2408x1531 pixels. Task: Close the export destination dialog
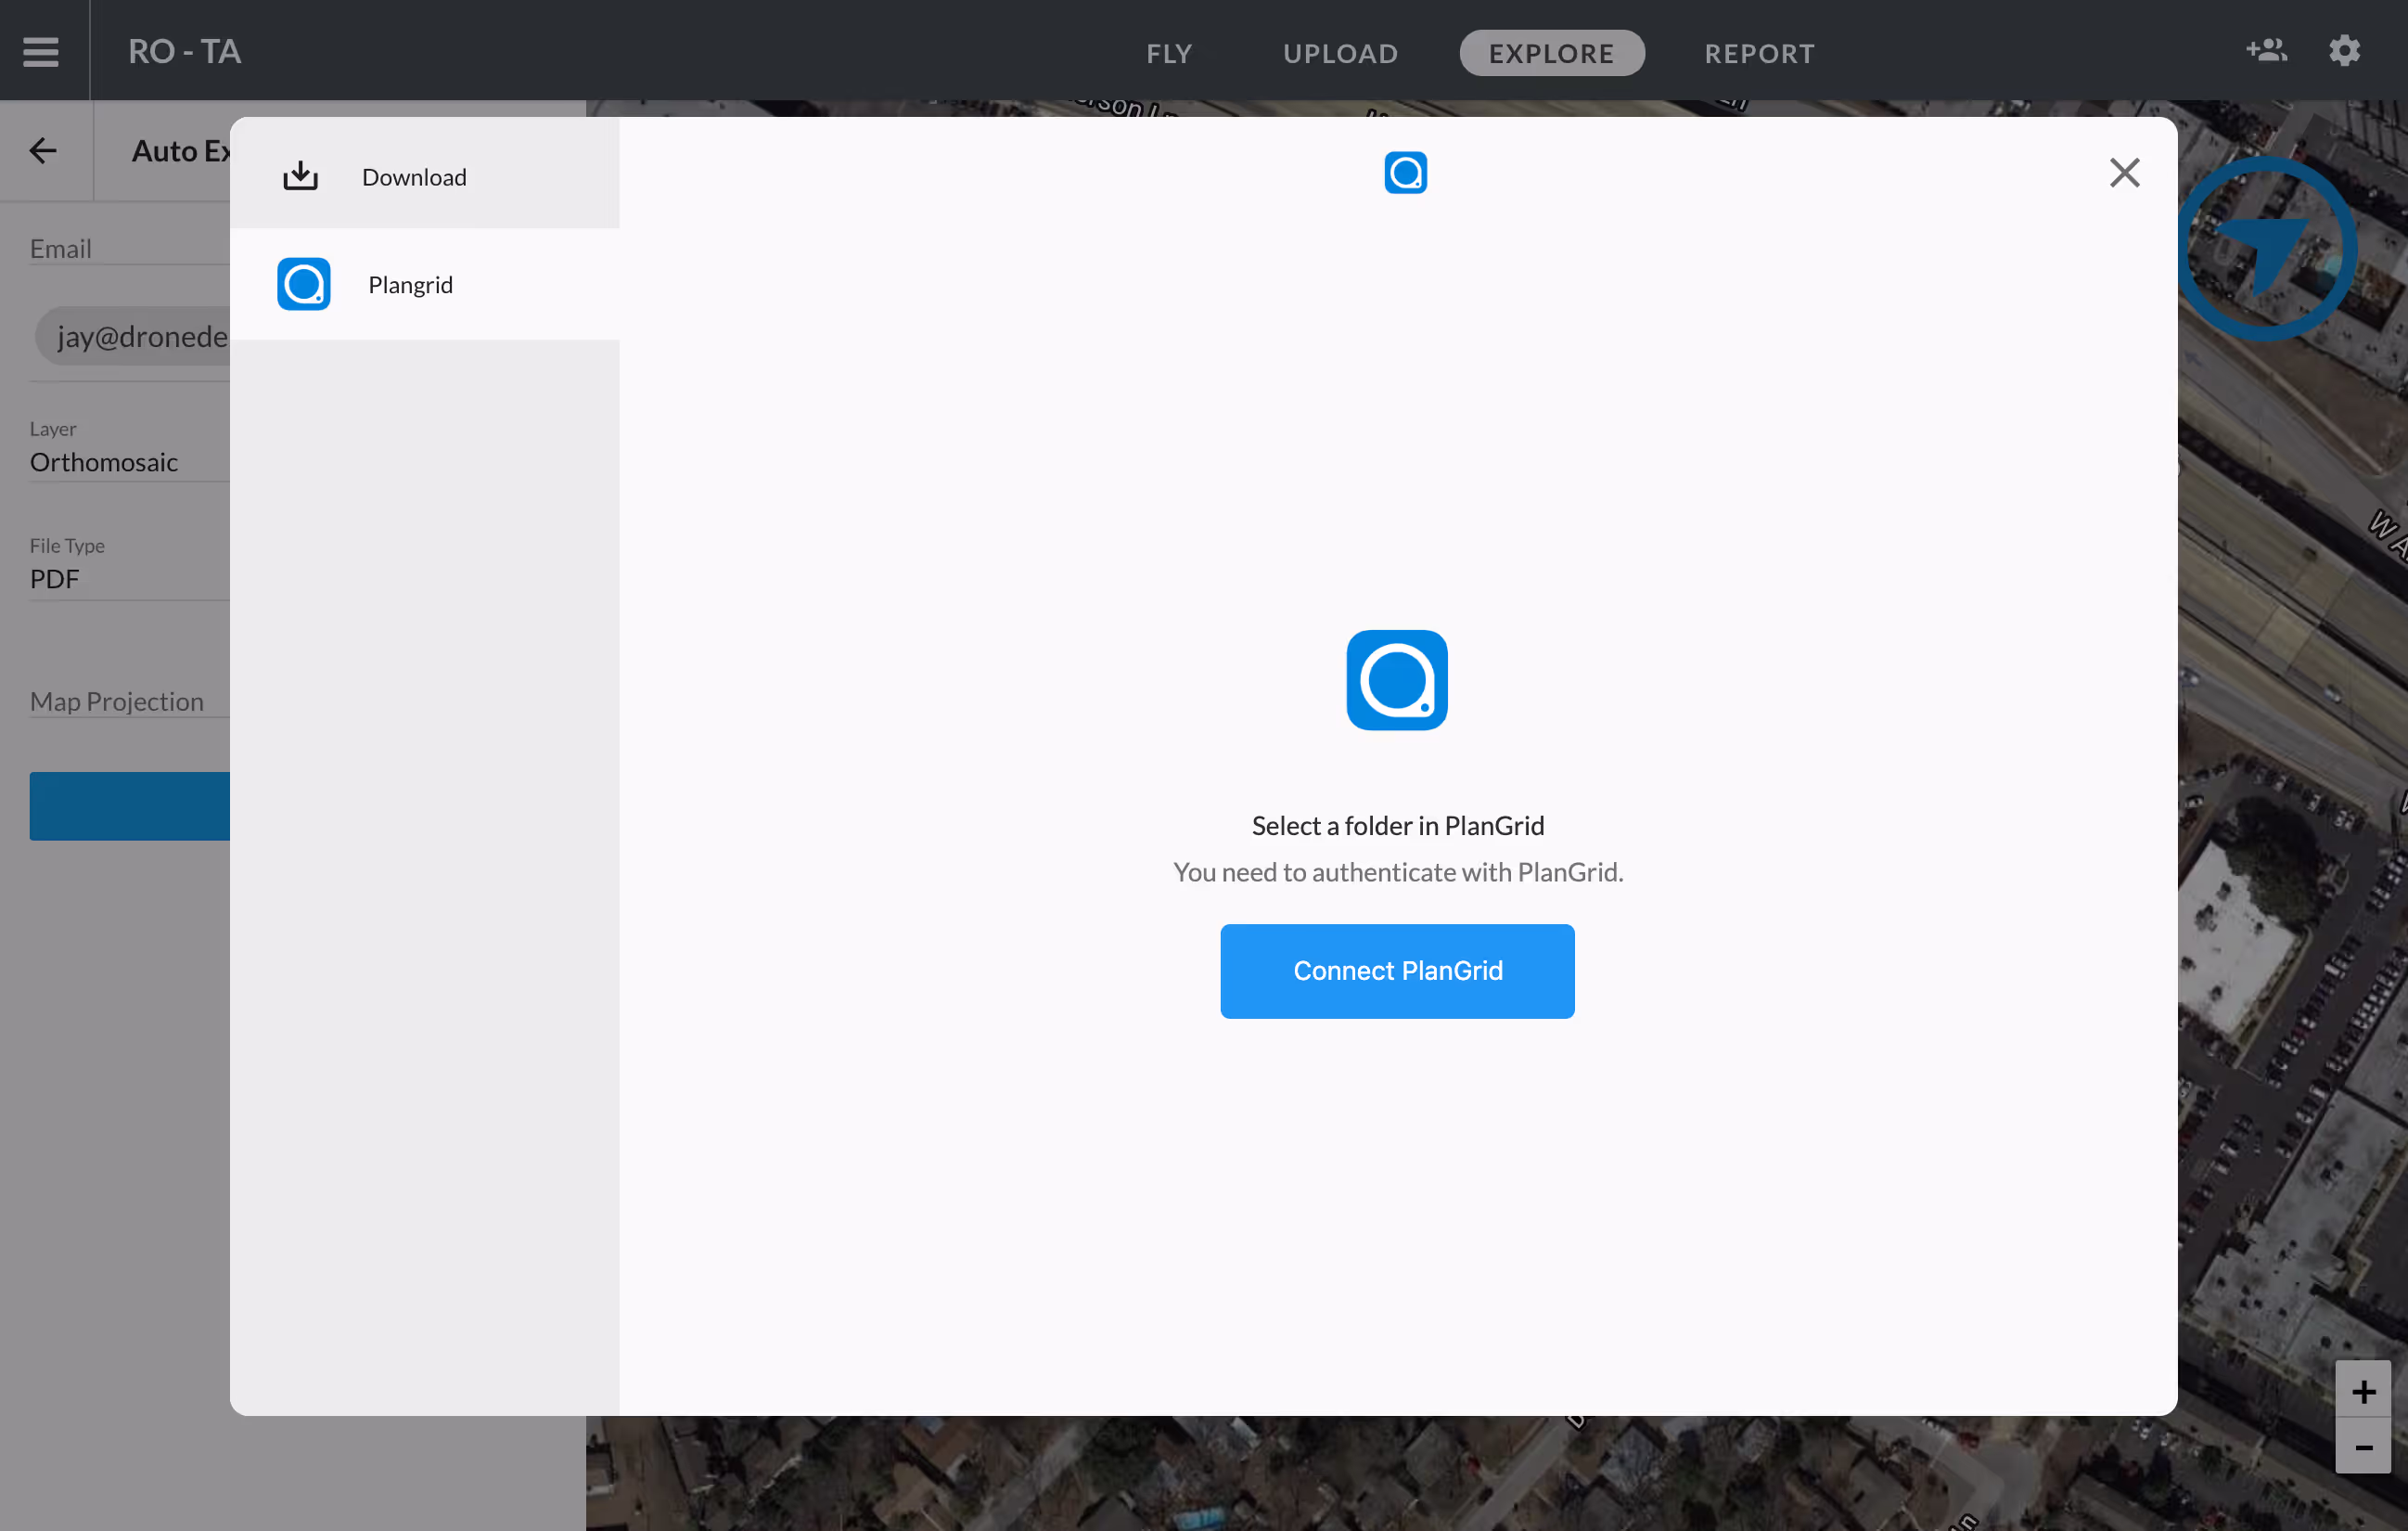click(2123, 173)
